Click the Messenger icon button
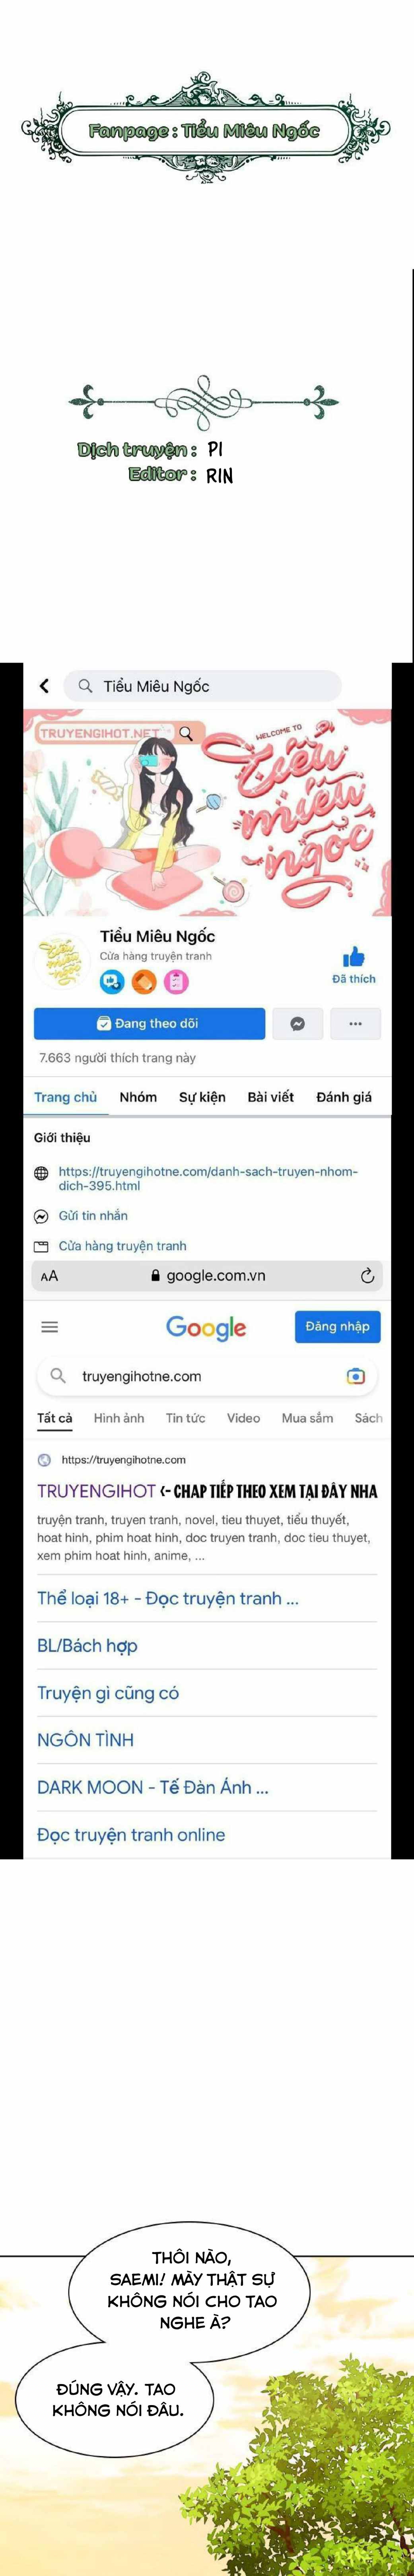The width and height of the screenshot is (414, 2576). pos(297,1024)
